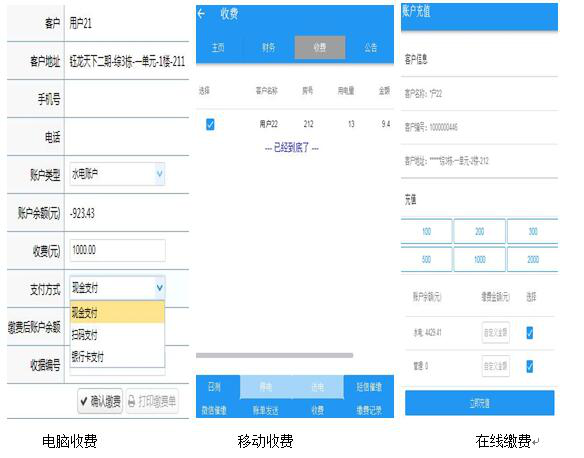Screen dimensions: 584x458
Task: Click the gray horizontal scrollbar under list
Action: click(x=274, y=355)
